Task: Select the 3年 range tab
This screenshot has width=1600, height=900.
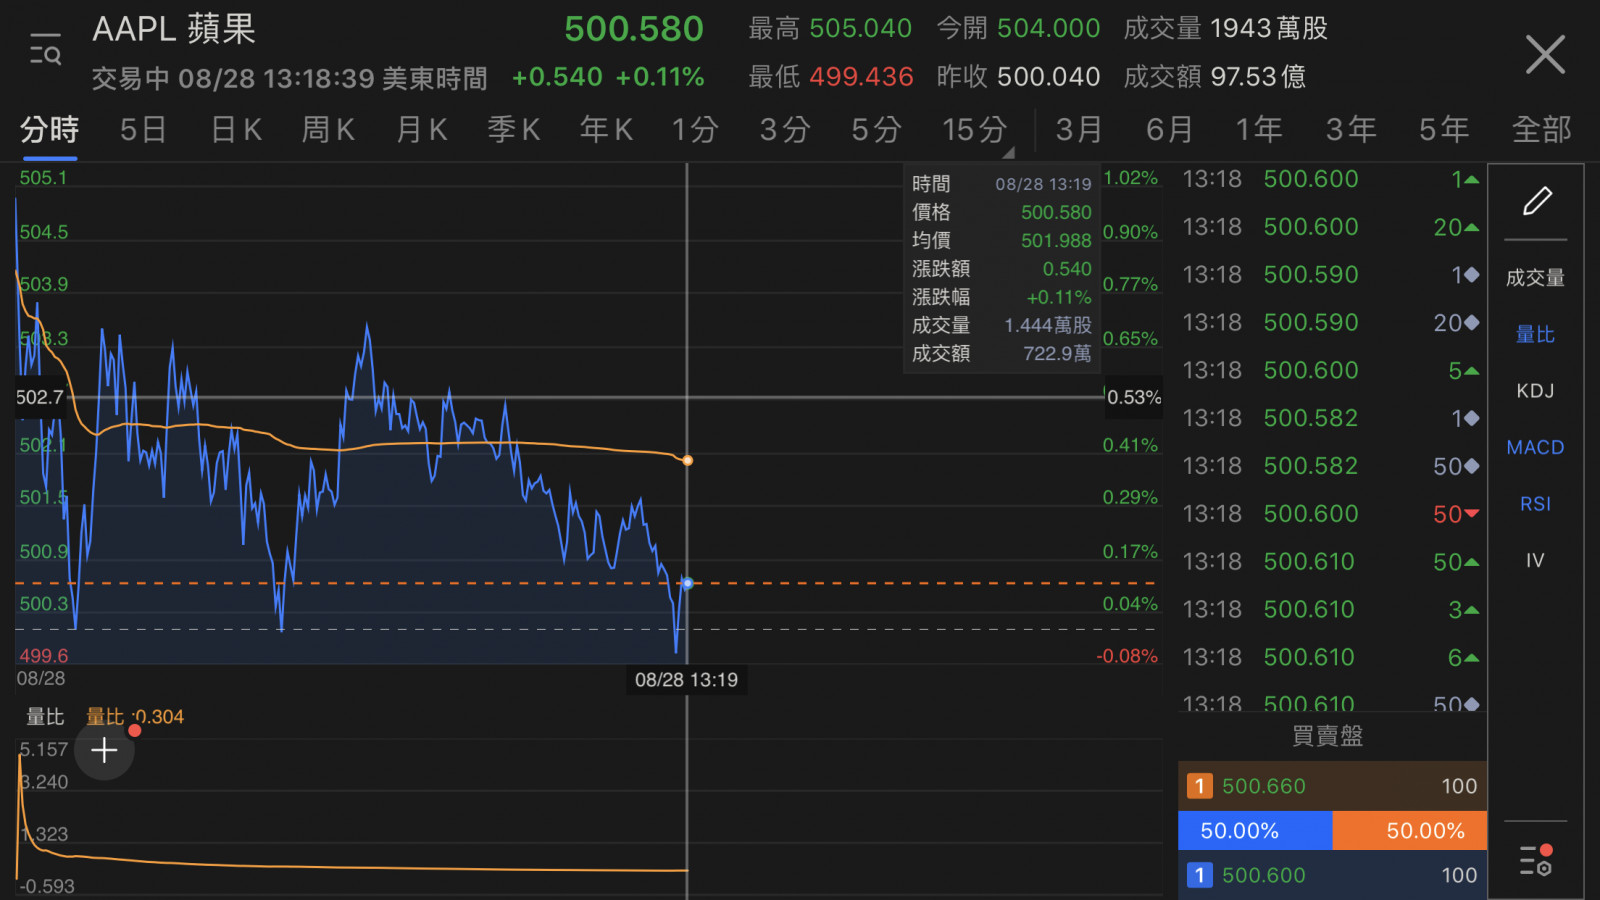Action: point(1352,130)
